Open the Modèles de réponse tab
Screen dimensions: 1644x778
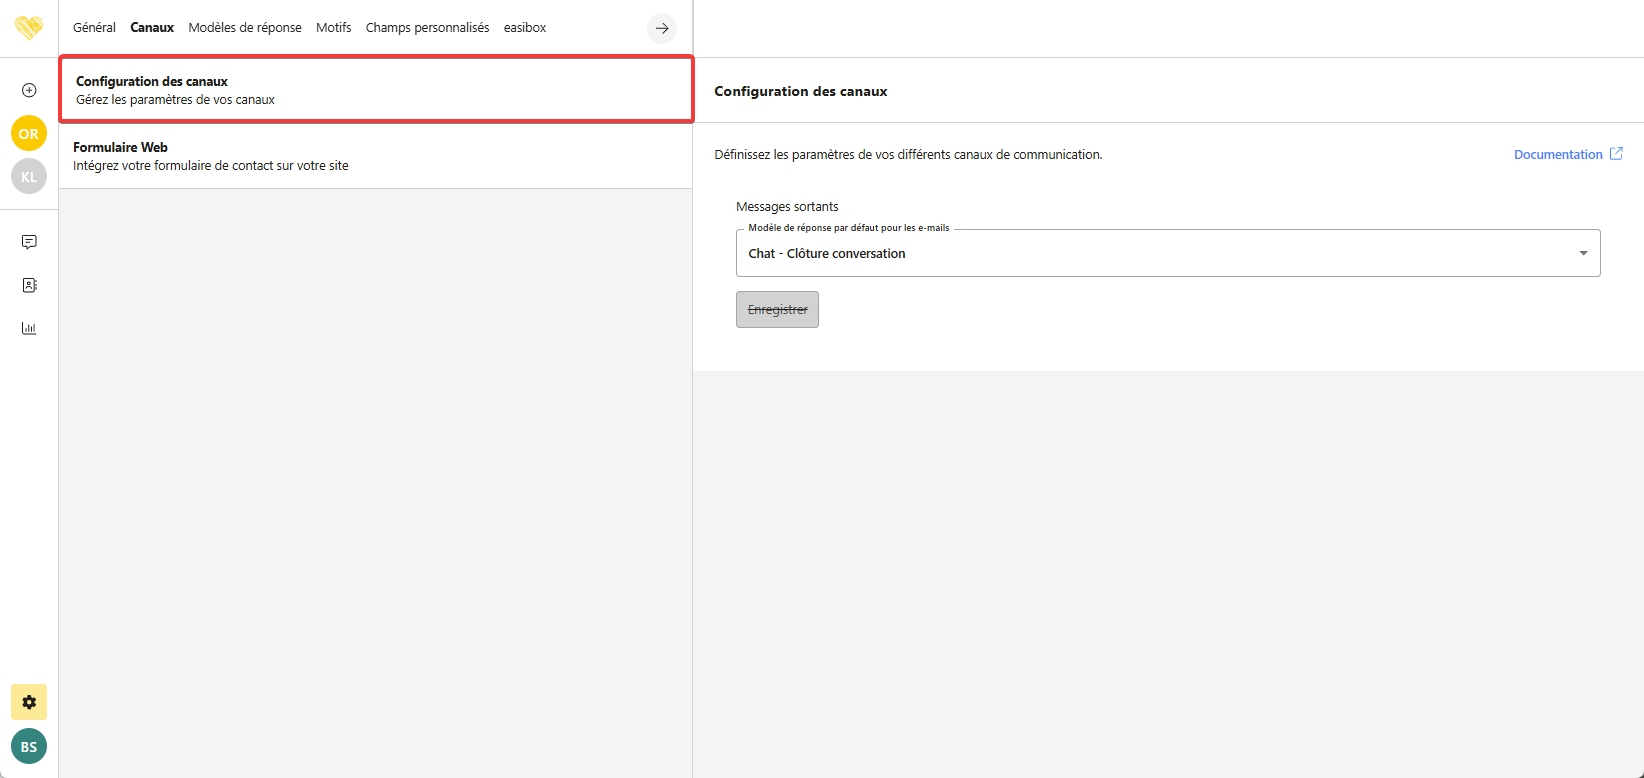tap(245, 28)
